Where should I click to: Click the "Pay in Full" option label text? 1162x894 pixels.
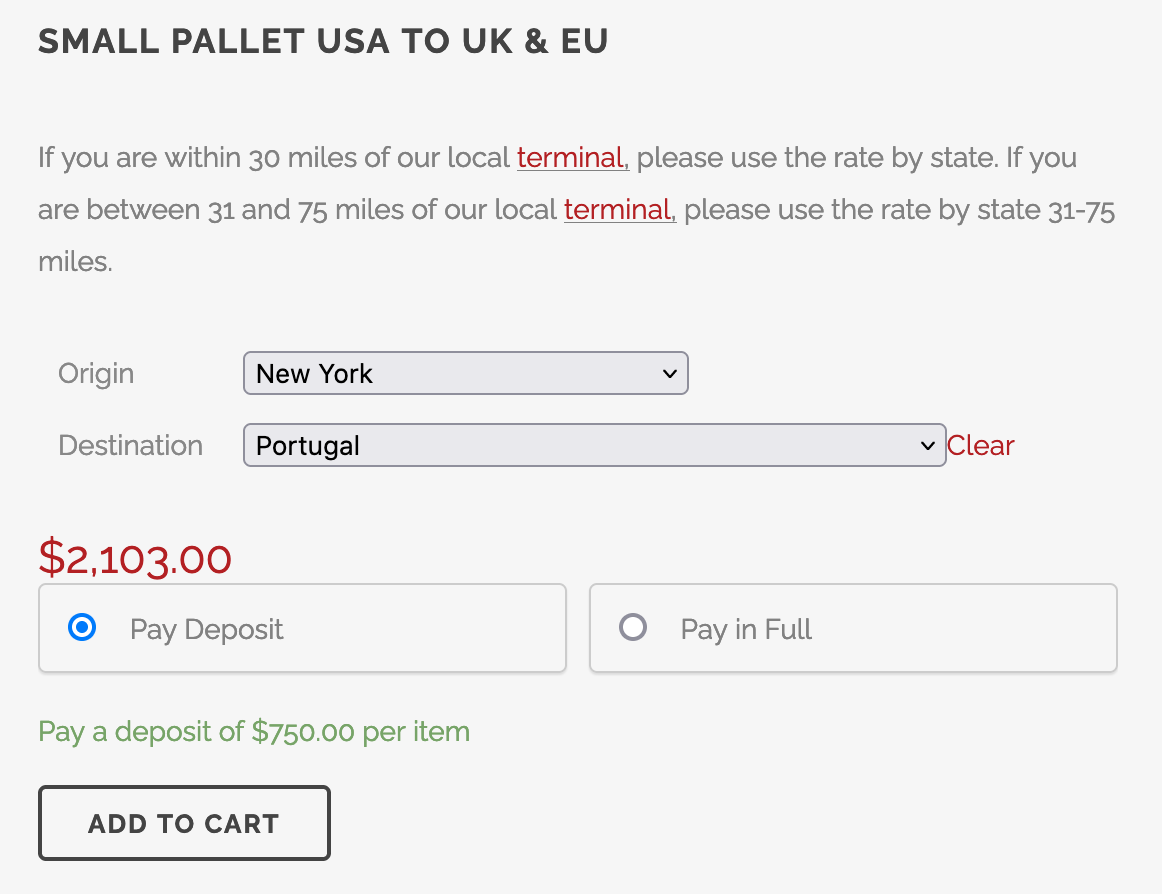(746, 630)
